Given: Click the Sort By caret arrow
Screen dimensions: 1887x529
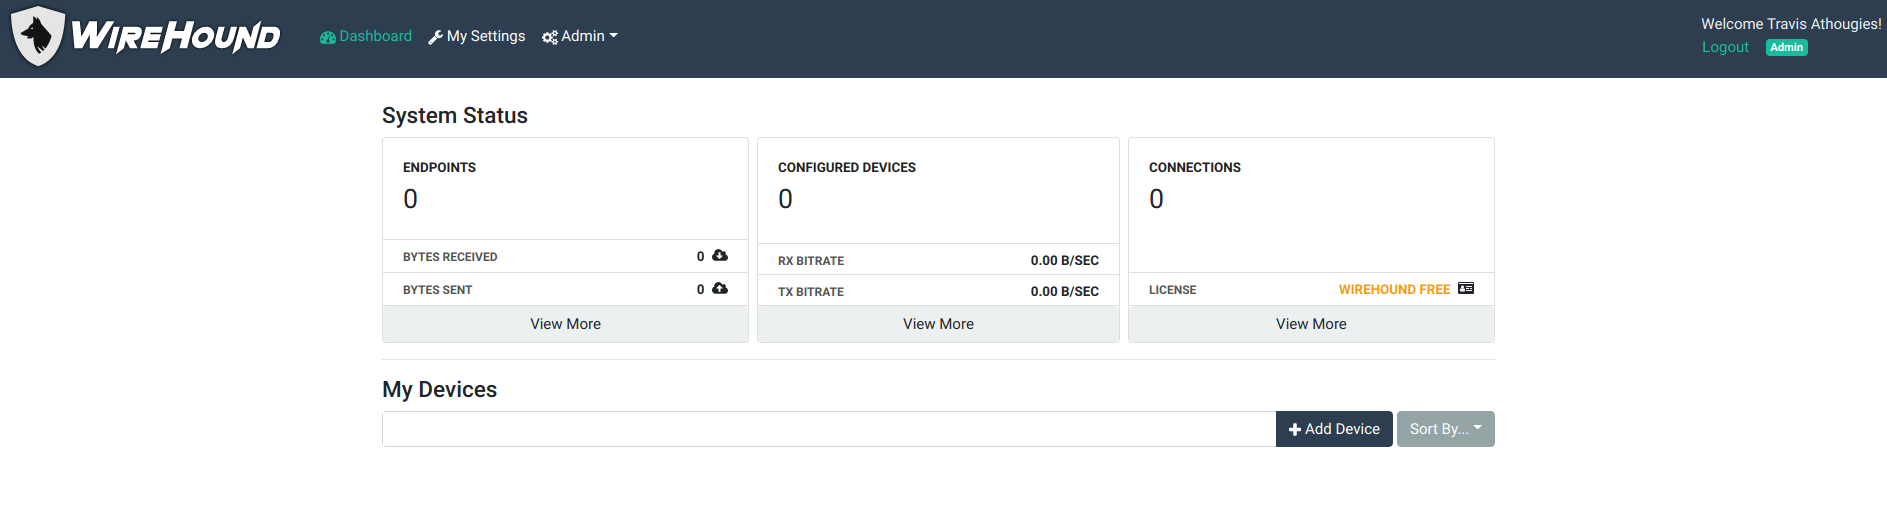Looking at the screenshot, I should pos(1478,428).
